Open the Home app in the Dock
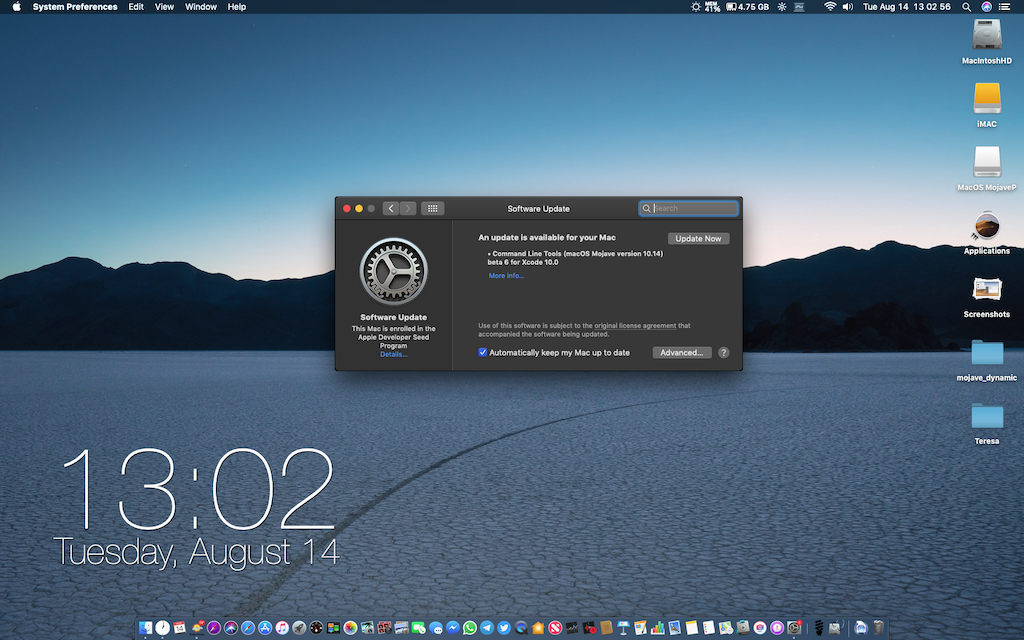 [x=538, y=628]
